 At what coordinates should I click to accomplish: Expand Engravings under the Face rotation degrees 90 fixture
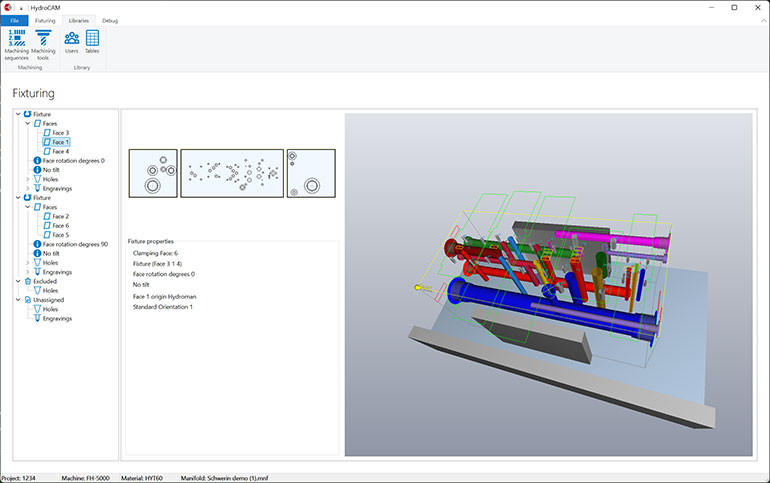pyautogui.click(x=28, y=272)
